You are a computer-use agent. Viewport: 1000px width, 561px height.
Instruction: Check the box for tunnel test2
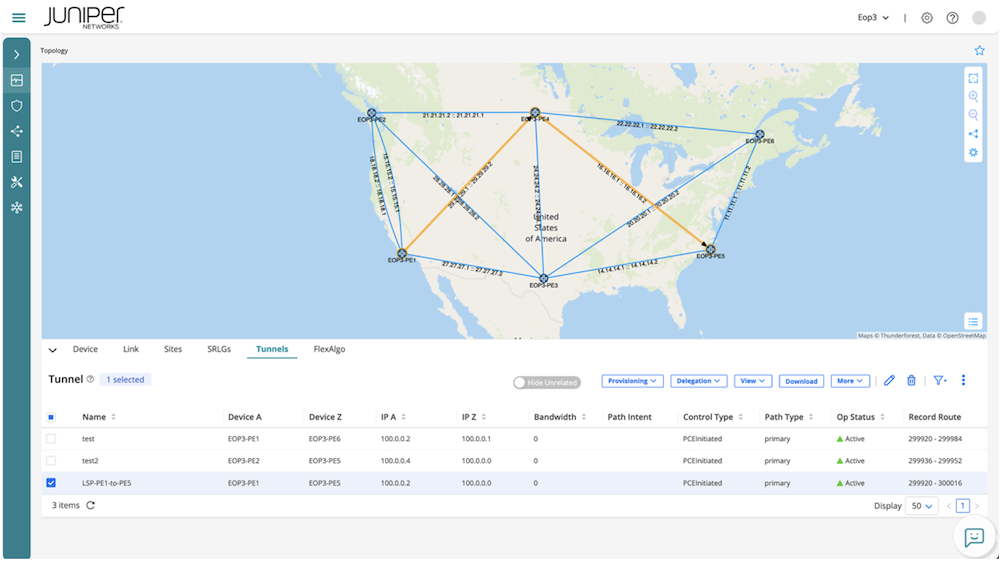pos(51,461)
